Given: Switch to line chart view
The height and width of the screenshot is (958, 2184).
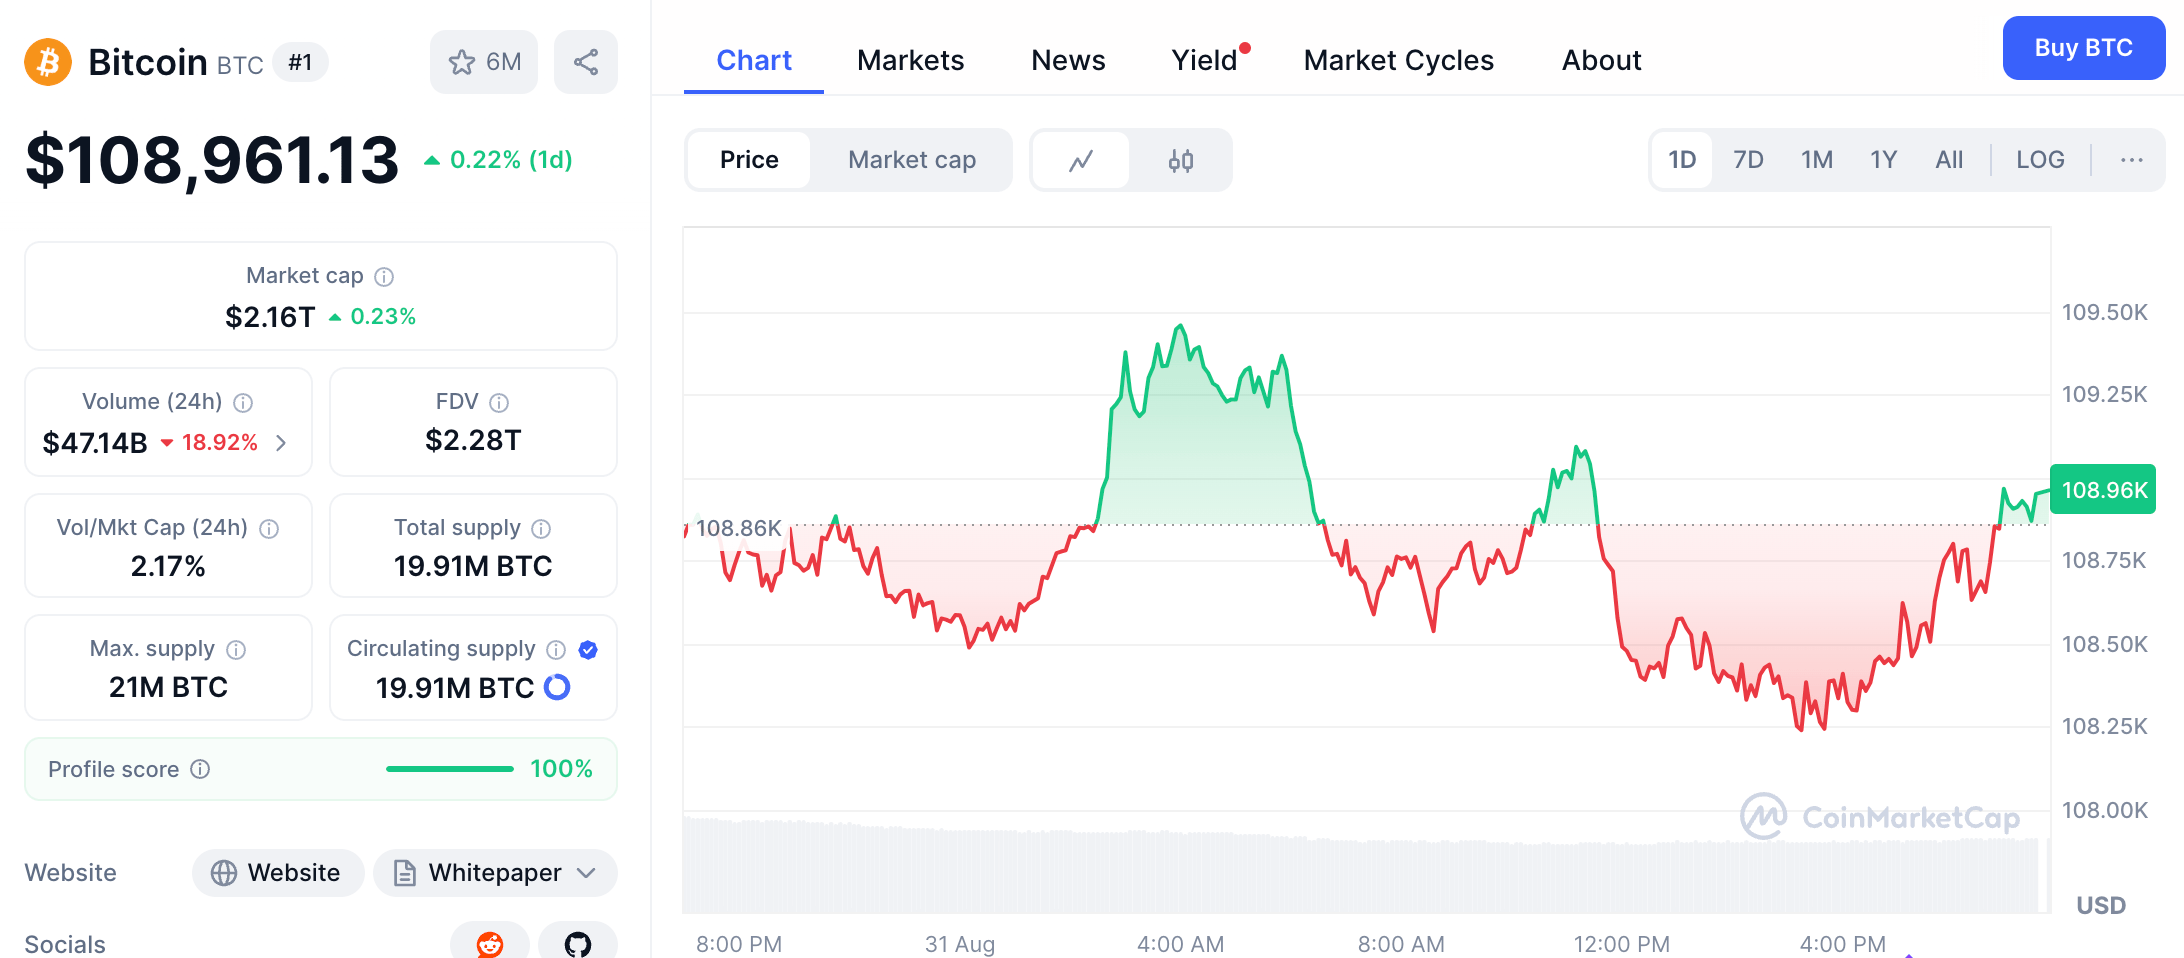Looking at the screenshot, I should (1081, 160).
